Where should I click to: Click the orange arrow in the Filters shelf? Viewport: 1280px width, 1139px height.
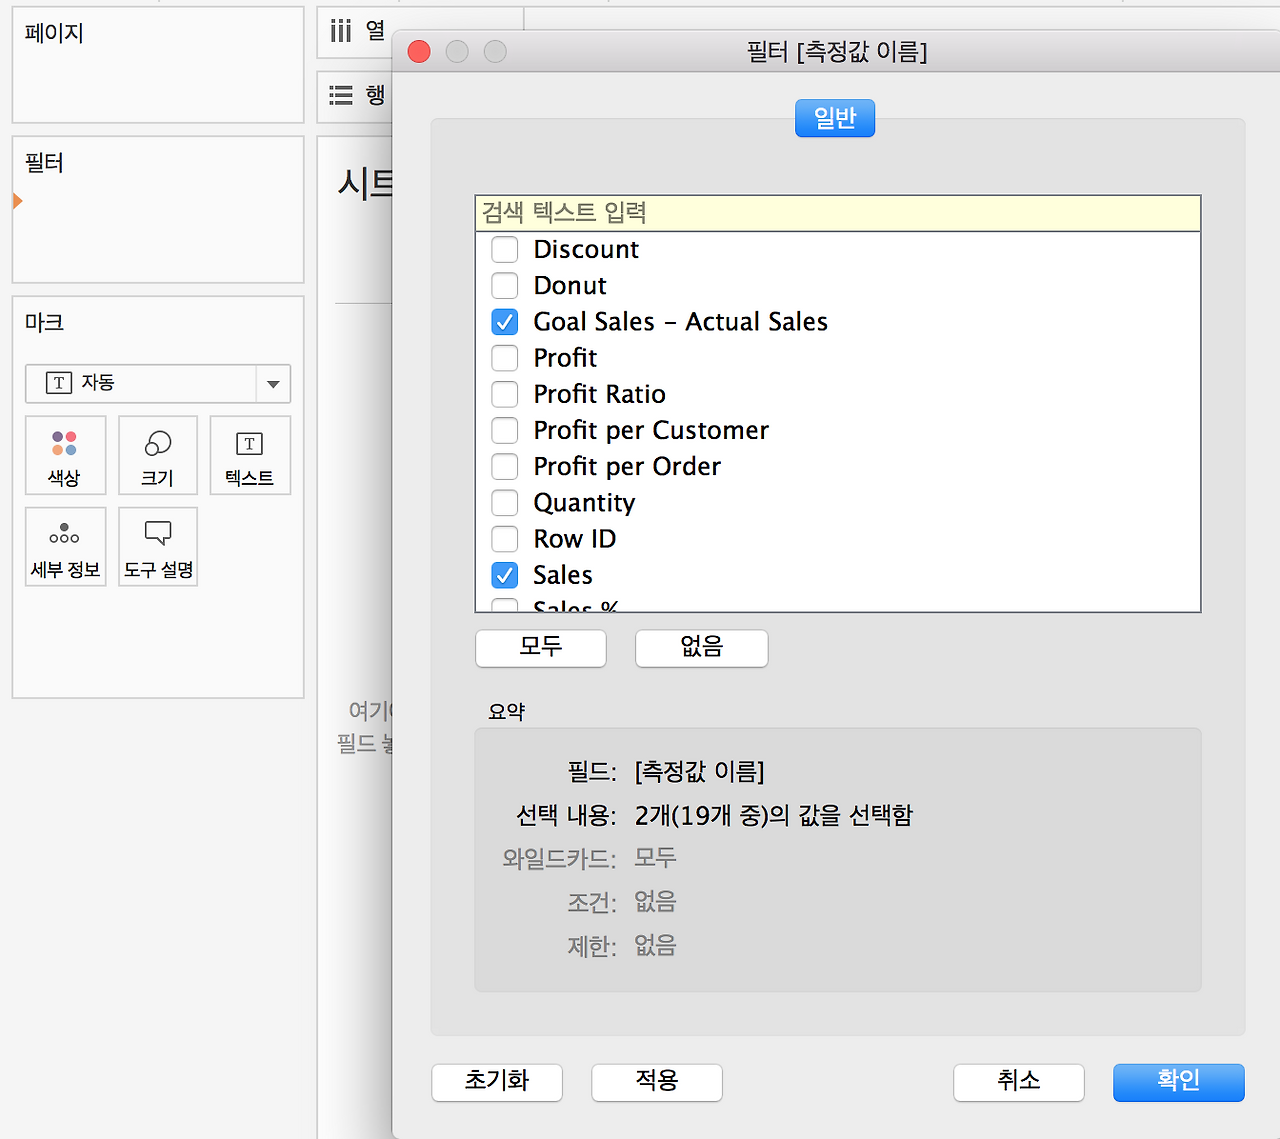tap(17, 201)
